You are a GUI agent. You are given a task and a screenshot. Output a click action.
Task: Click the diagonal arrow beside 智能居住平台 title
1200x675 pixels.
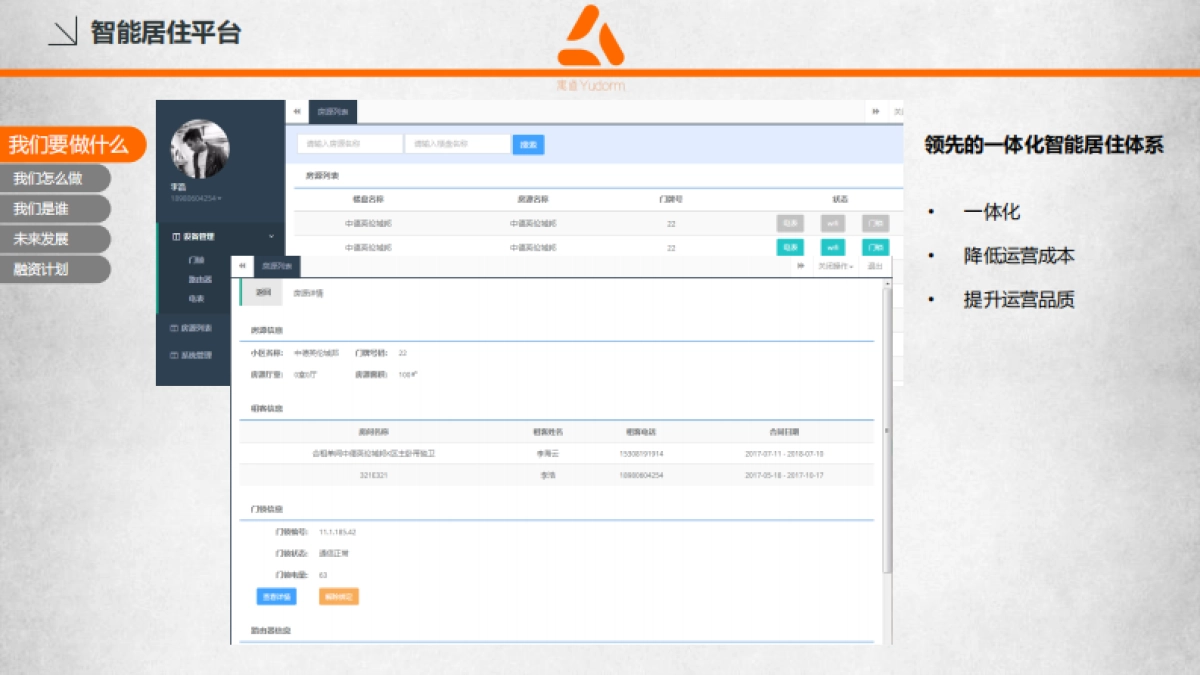63,33
